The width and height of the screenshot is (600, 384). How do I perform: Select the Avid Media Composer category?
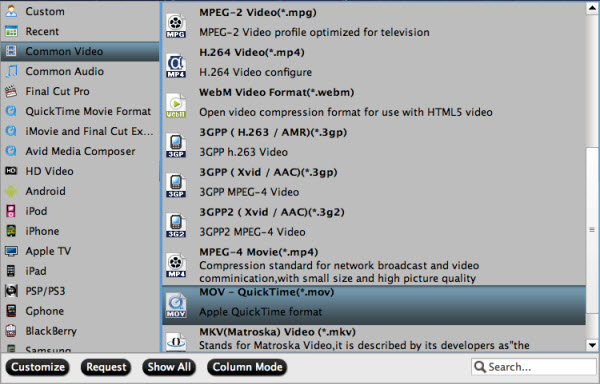click(80, 151)
